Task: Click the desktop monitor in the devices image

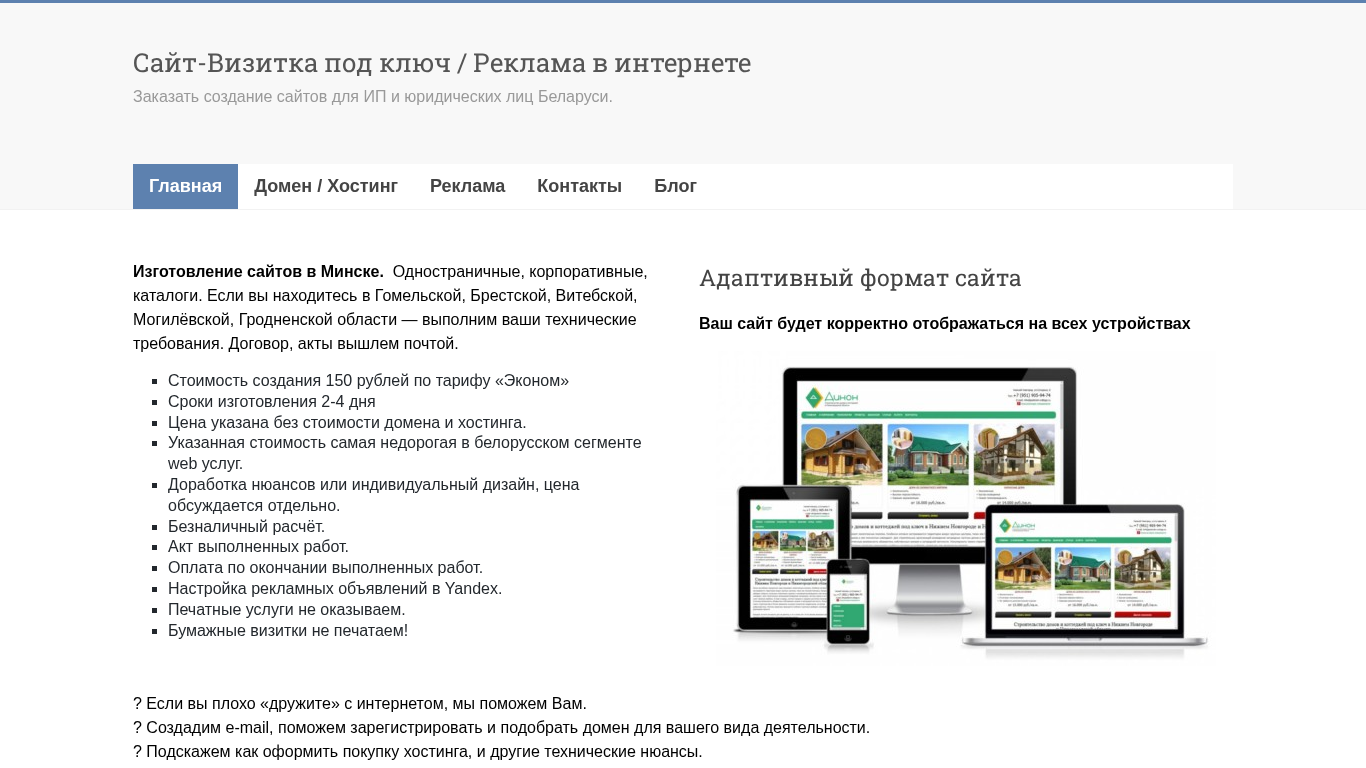Action: click(928, 440)
